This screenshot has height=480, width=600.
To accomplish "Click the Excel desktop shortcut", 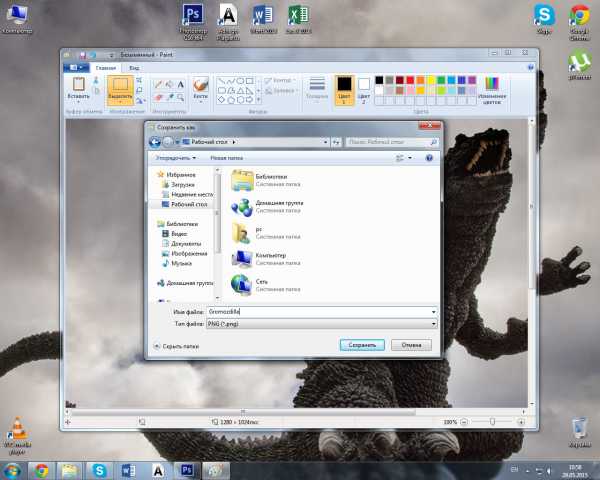I will (298, 19).
